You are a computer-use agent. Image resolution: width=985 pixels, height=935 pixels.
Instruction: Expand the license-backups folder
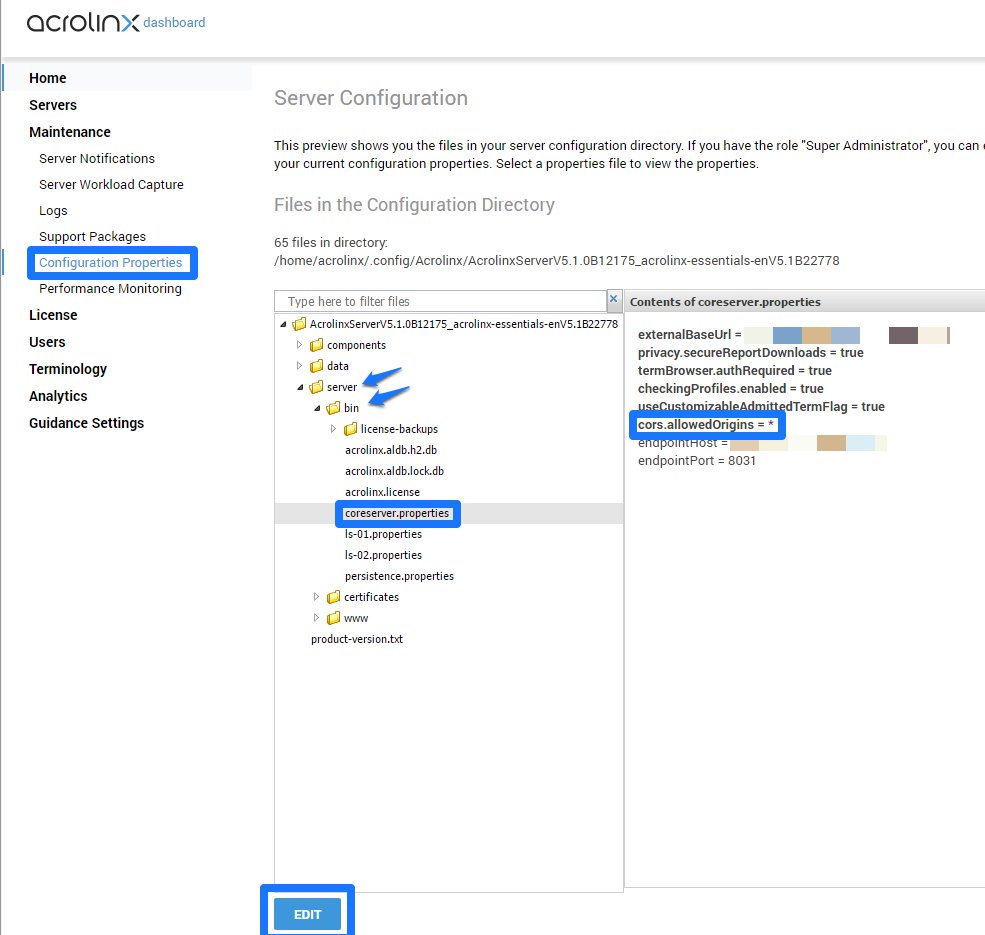tap(334, 429)
